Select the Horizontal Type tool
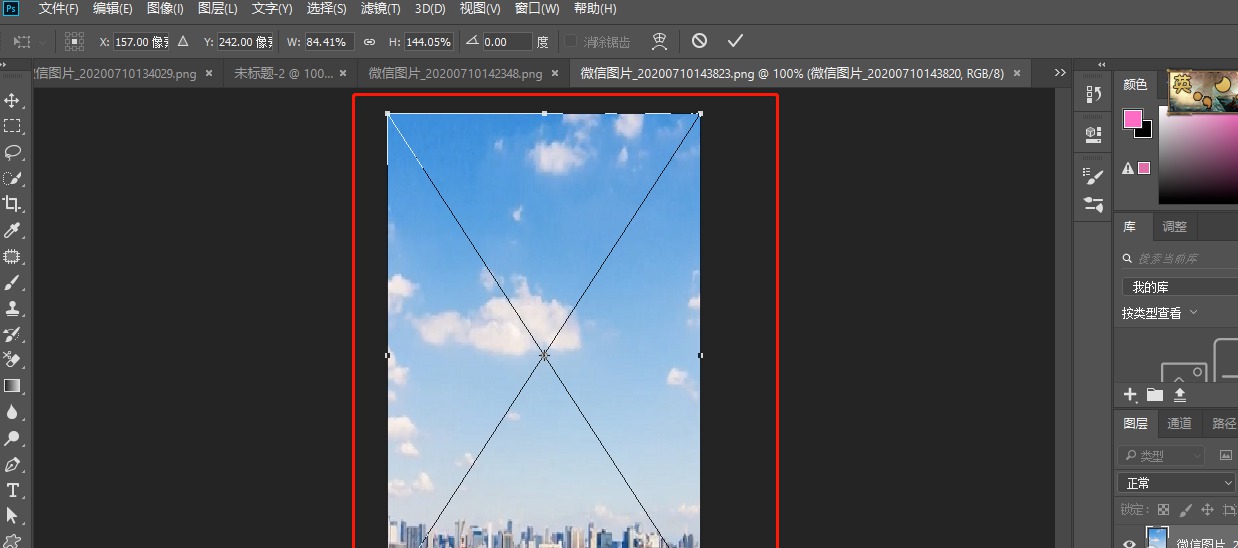 [13, 490]
